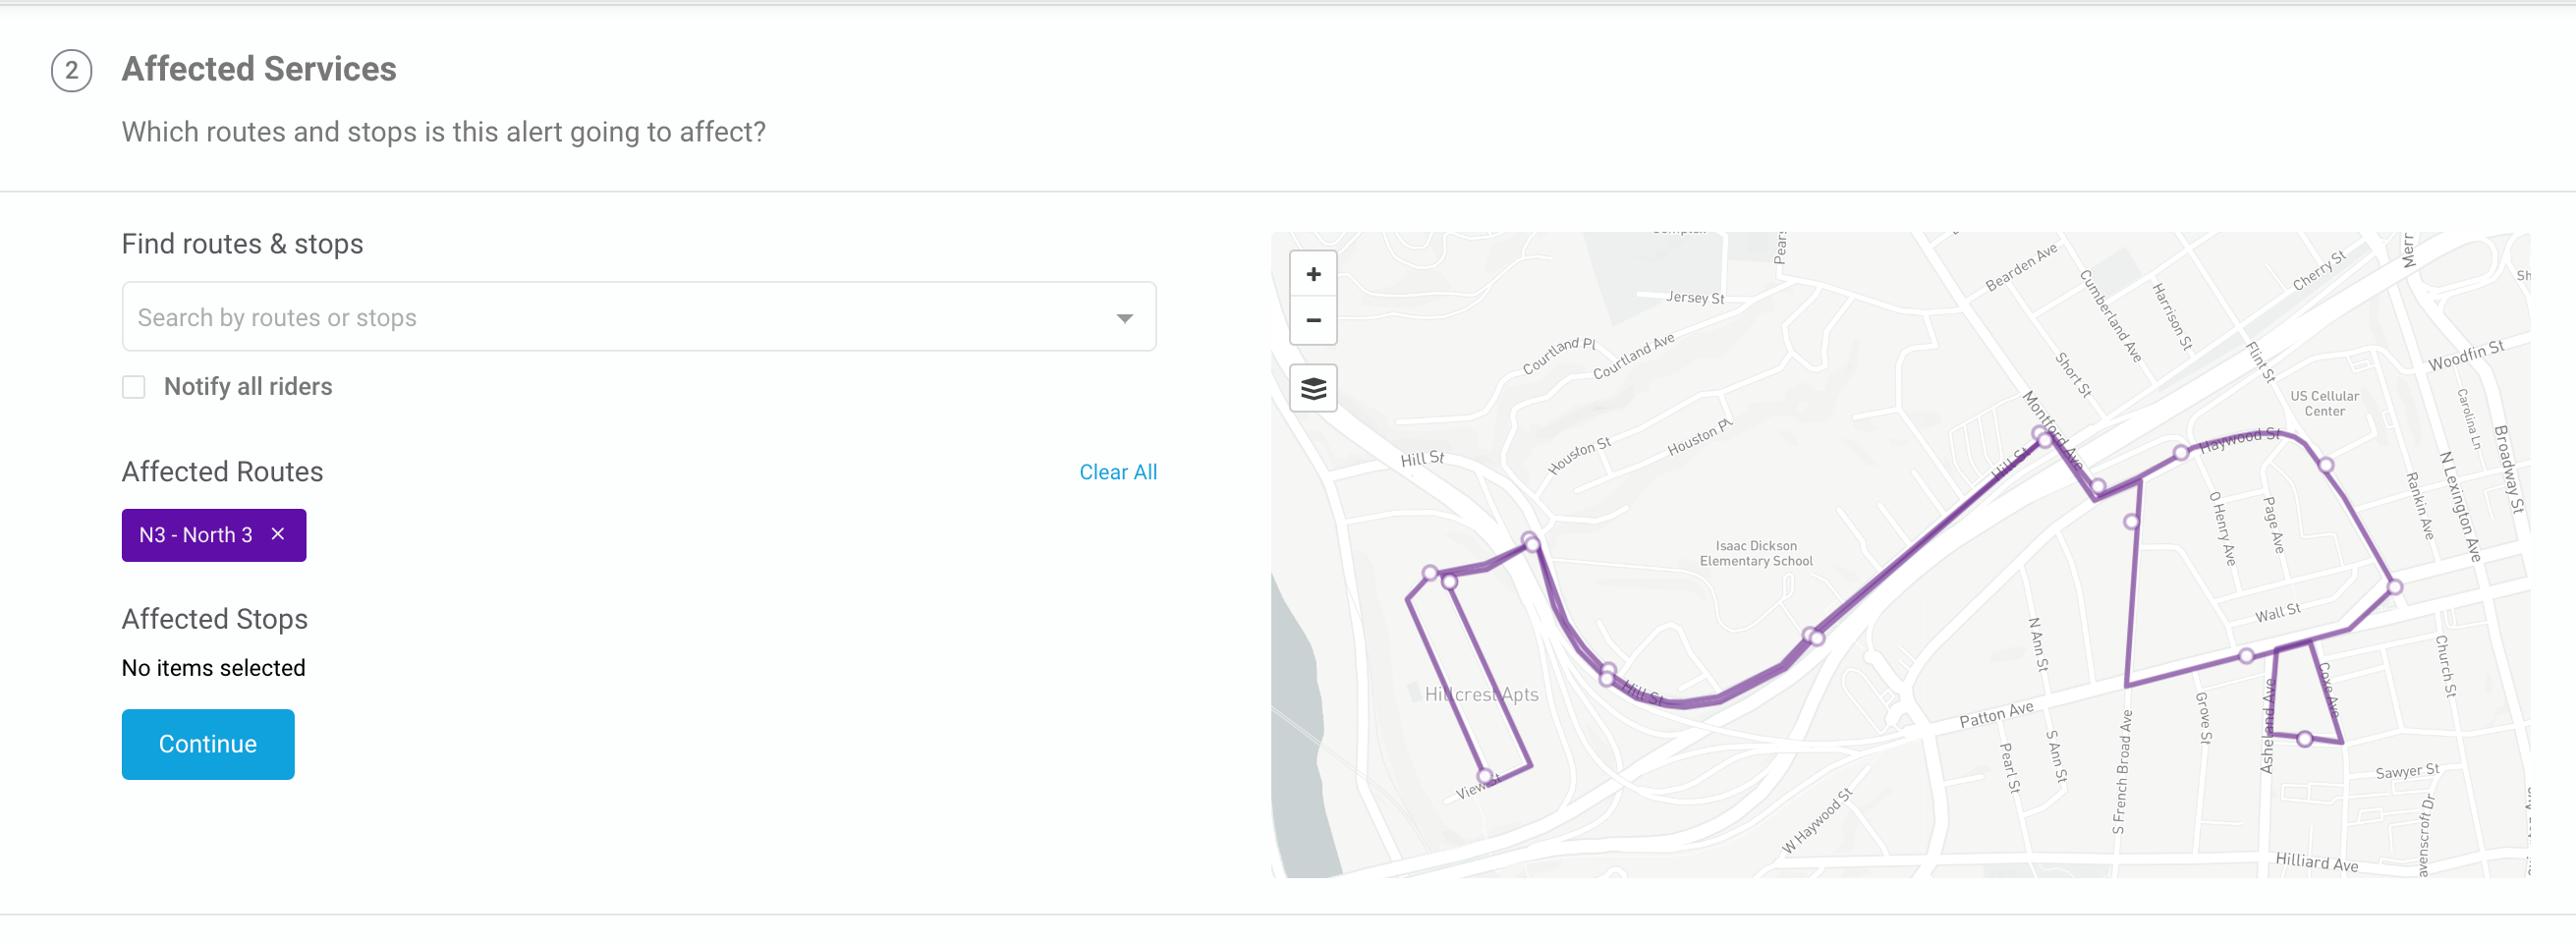Image resolution: width=2576 pixels, height=943 pixels.
Task: Continue to the next step
Action: (208, 744)
